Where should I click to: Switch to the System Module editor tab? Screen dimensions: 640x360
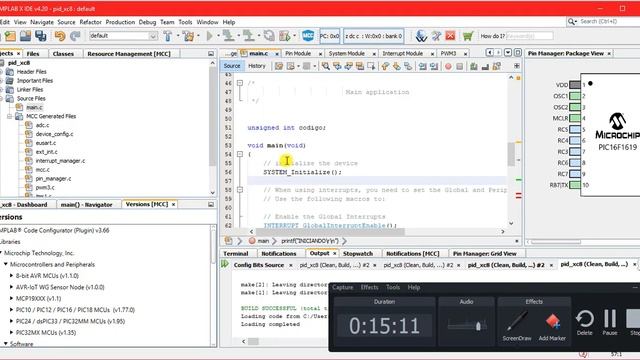pyautogui.click(x=347, y=53)
